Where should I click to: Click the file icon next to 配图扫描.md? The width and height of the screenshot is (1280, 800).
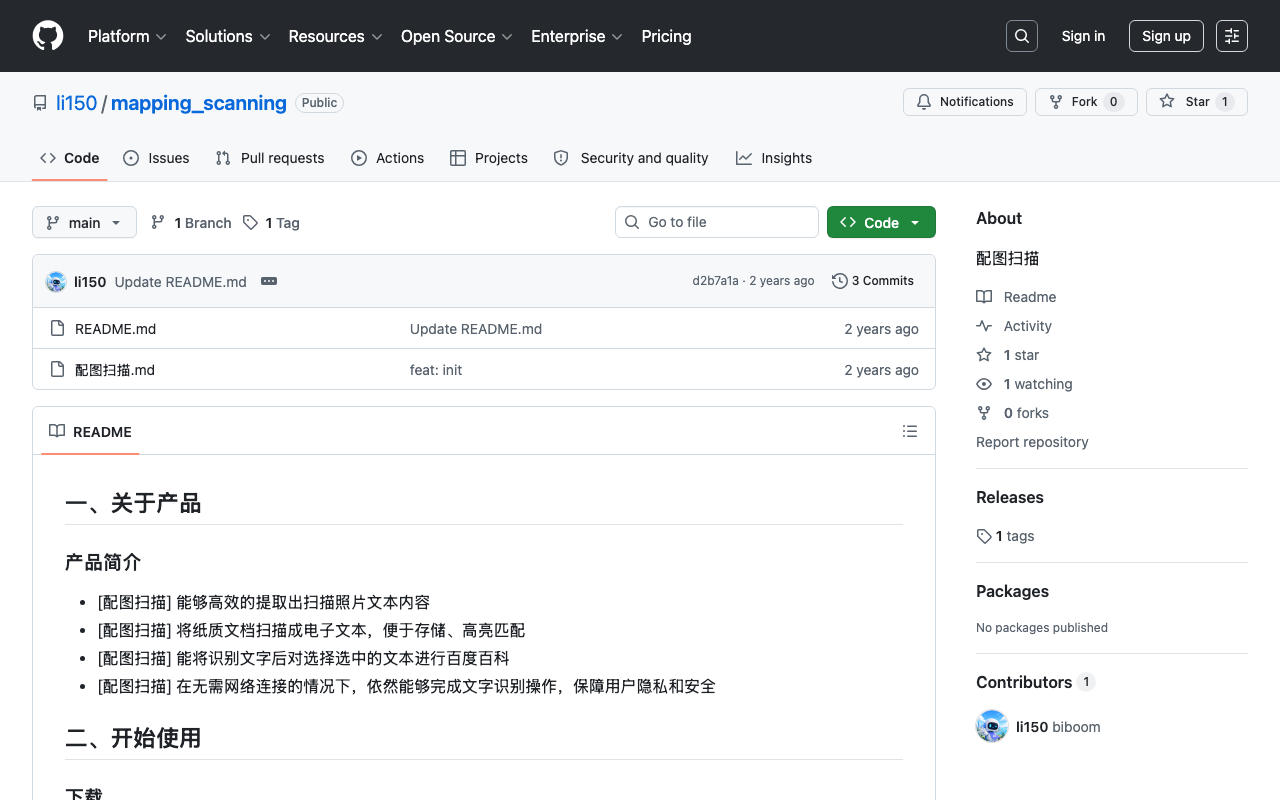click(x=57, y=370)
